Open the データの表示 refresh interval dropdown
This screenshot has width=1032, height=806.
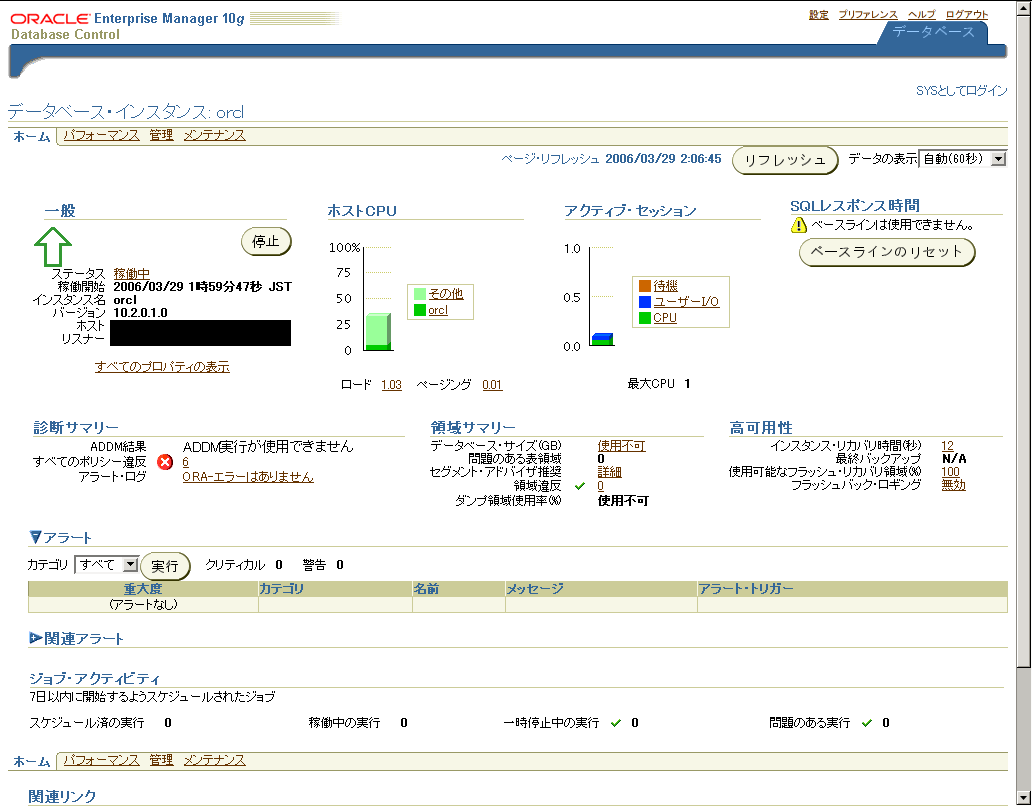[963, 159]
